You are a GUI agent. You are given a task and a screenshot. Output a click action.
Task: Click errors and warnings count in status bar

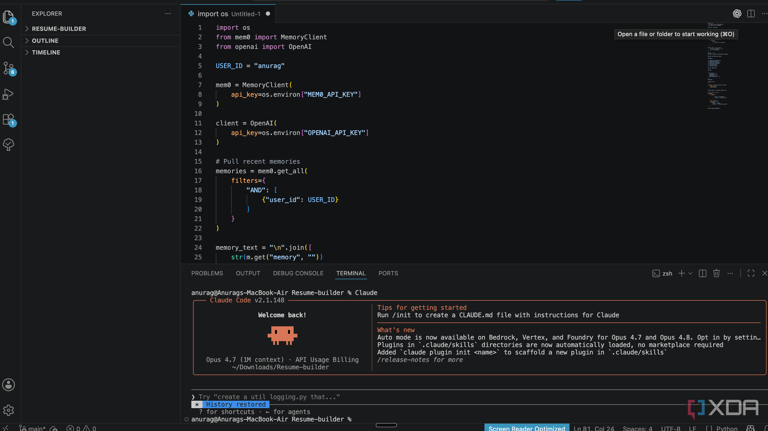coord(81,428)
